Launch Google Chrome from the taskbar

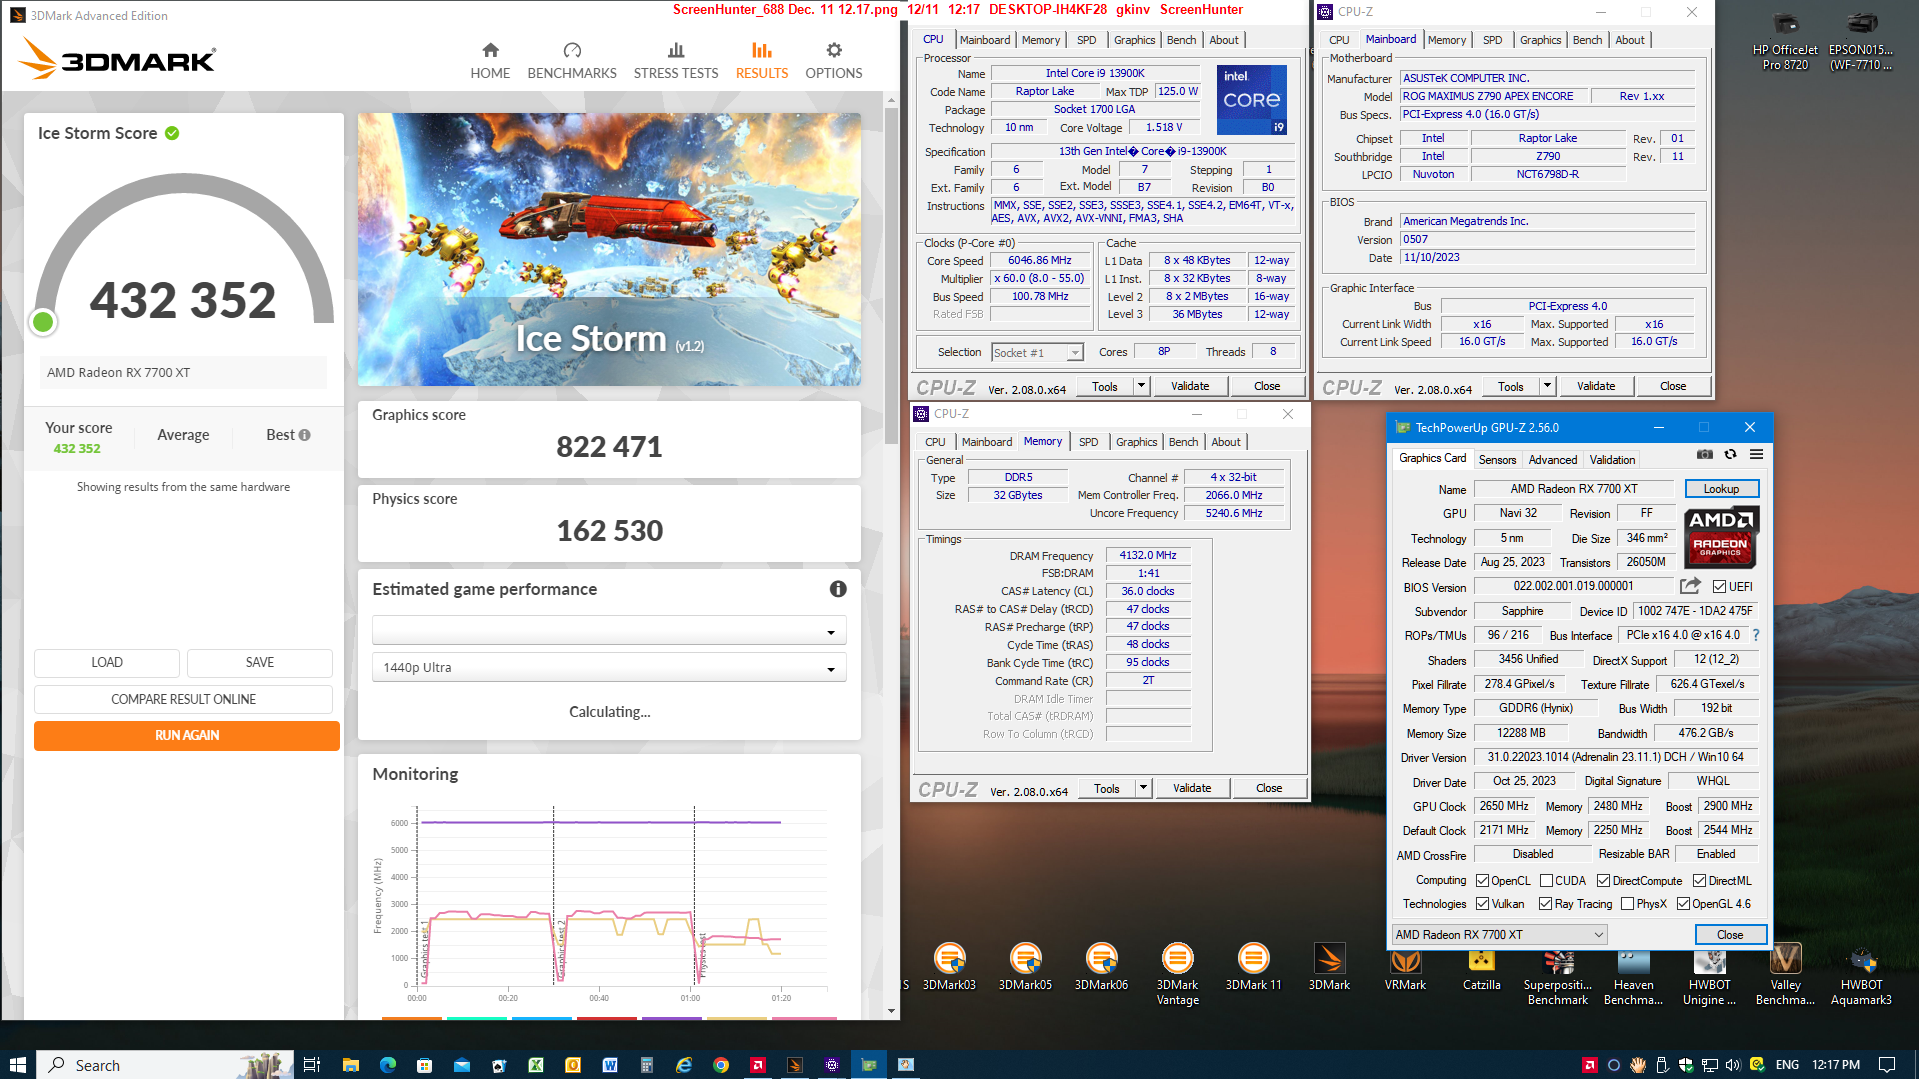(x=721, y=1065)
